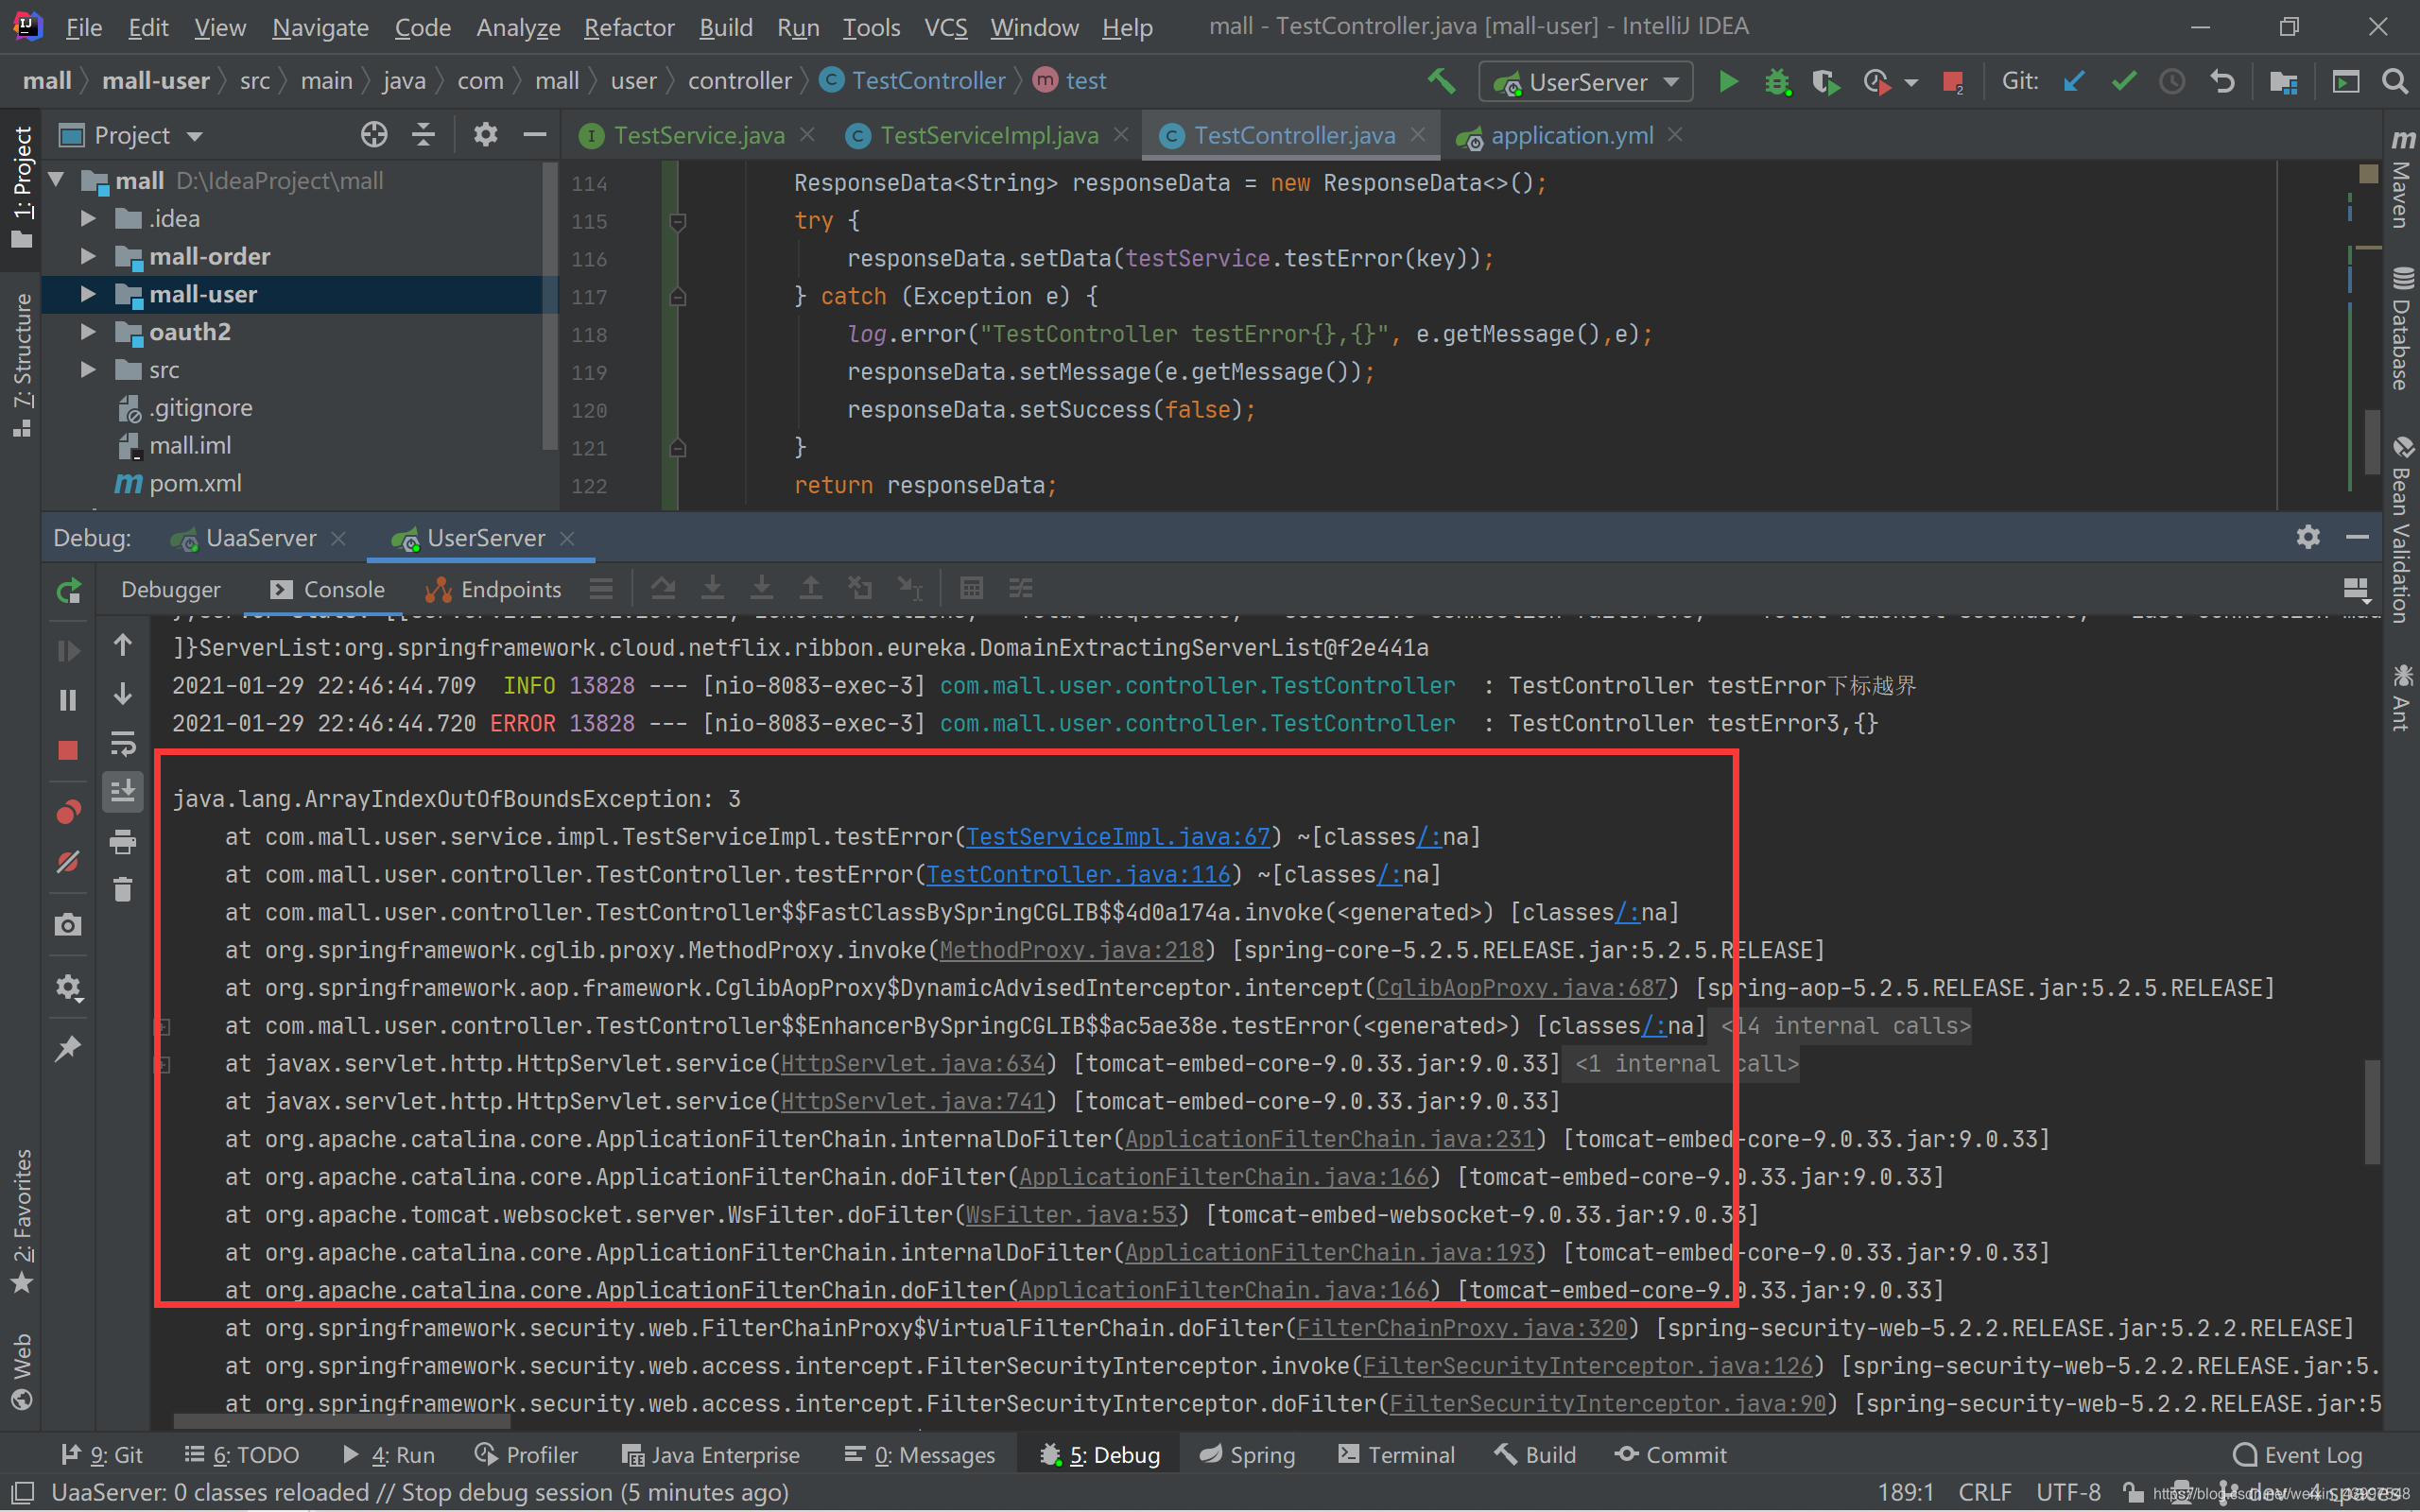
Task: Jump down the stack trace with the down arrow
Action: (x=123, y=694)
